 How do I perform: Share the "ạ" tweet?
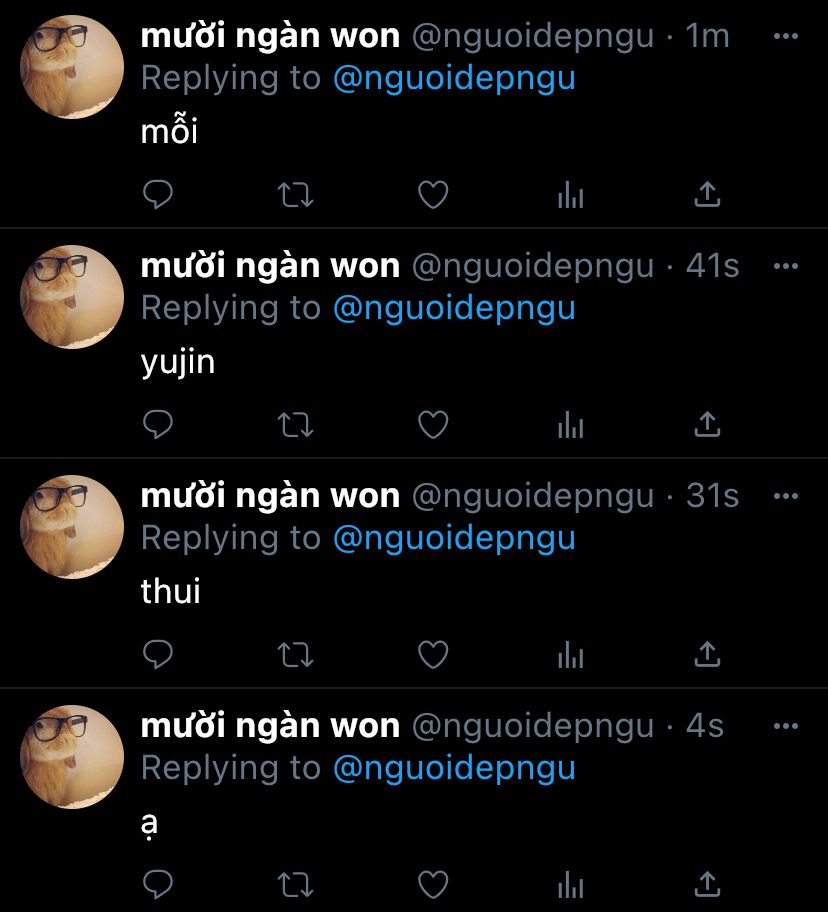pos(707,884)
